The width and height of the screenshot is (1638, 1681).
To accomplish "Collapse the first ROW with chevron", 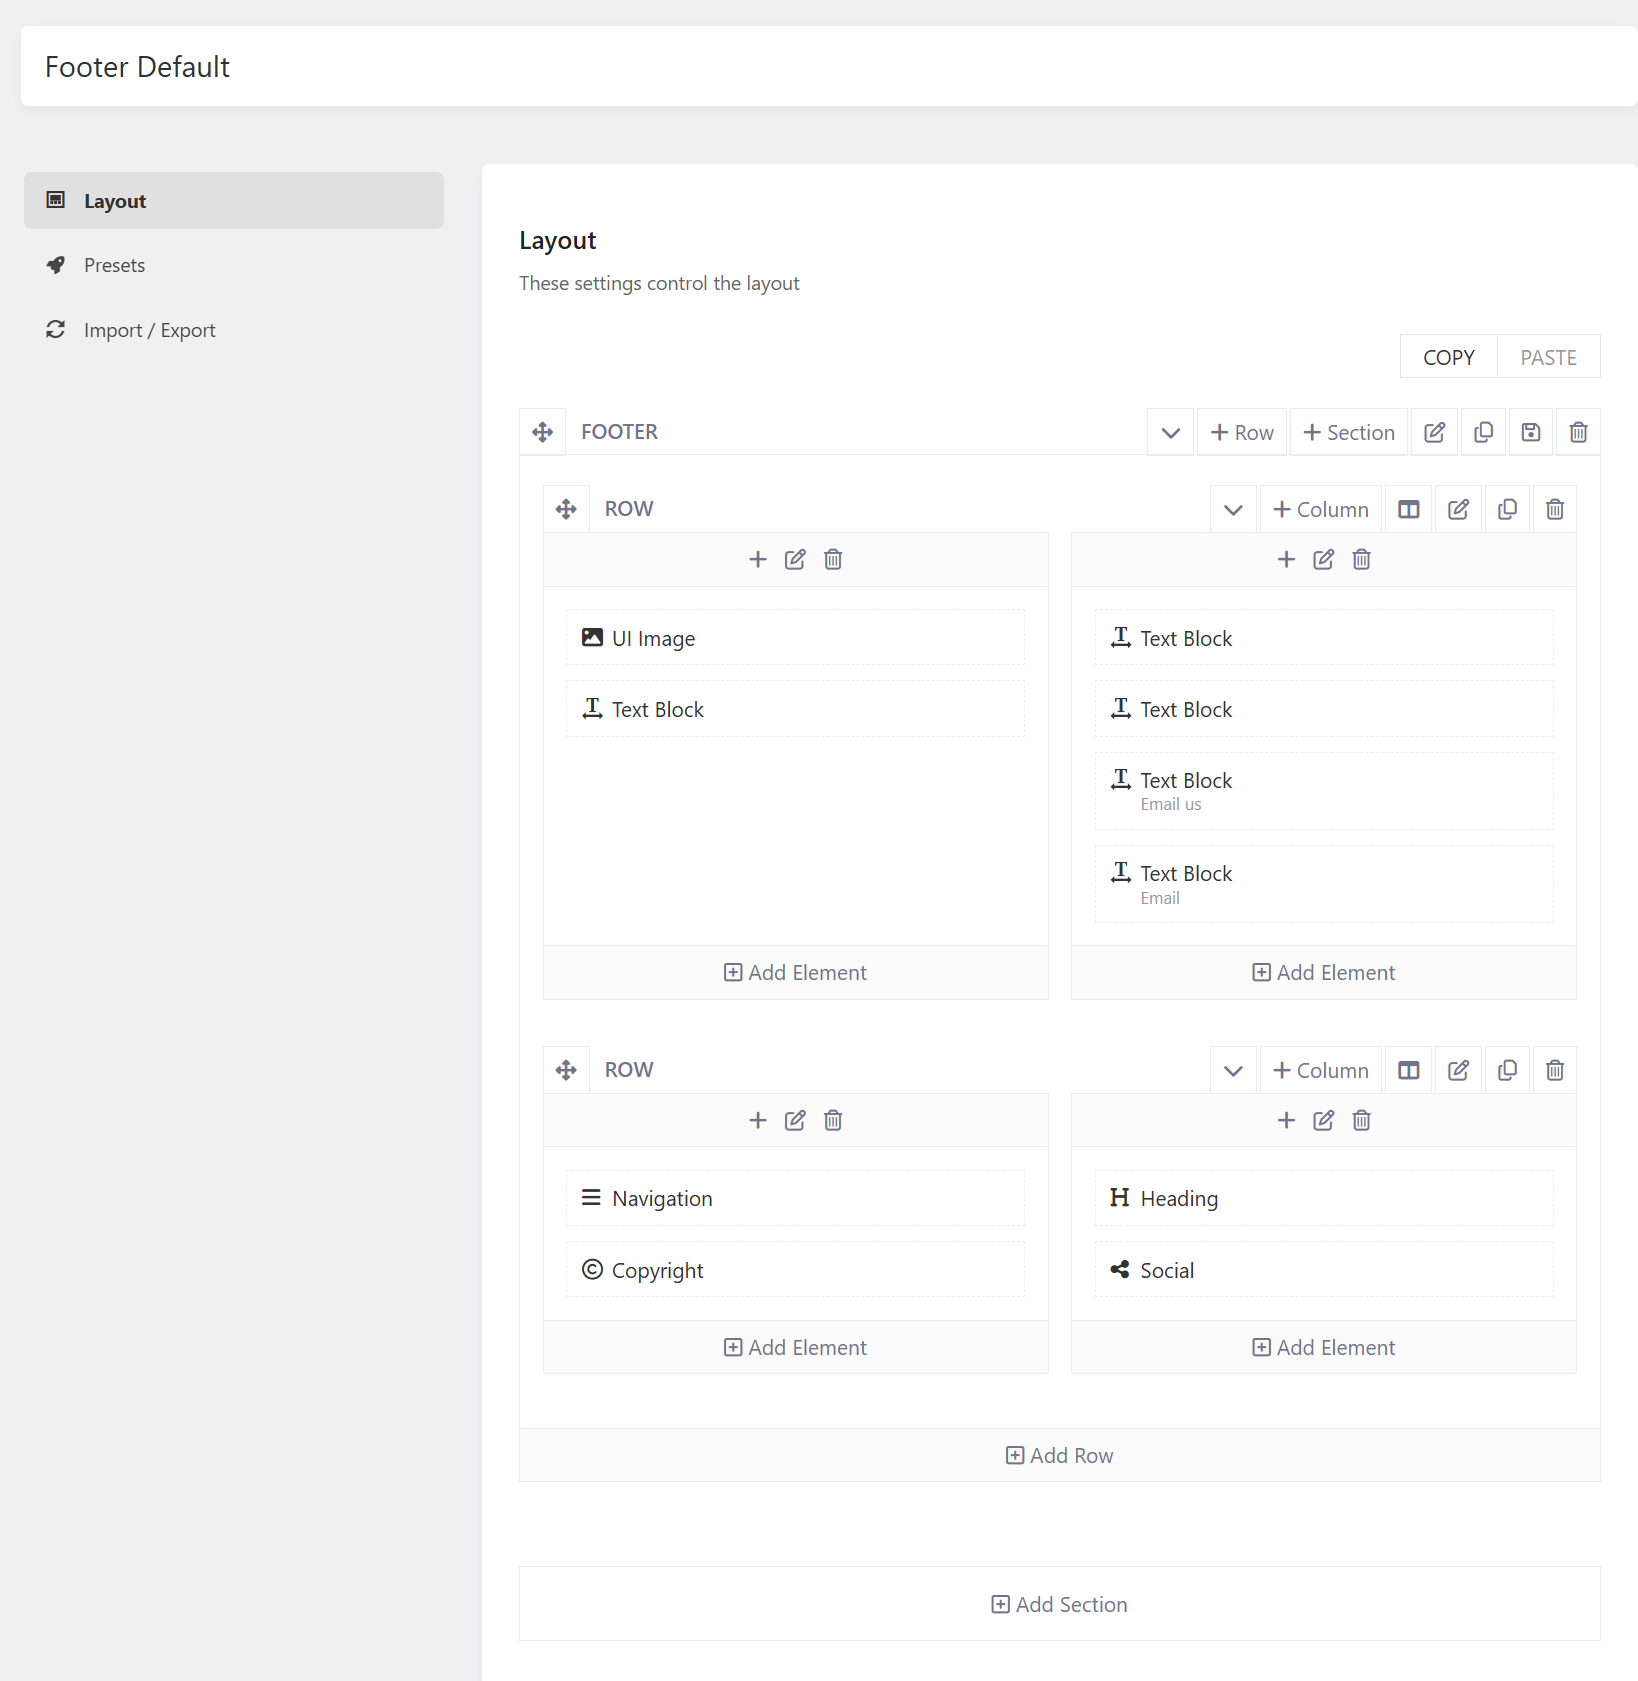I will pyautogui.click(x=1233, y=509).
